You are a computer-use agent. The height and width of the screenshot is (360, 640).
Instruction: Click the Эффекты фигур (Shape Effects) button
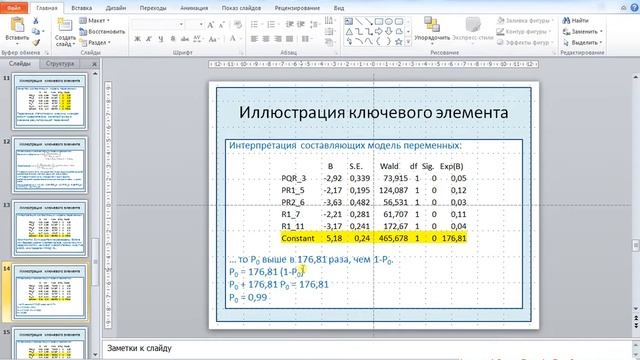pos(525,42)
